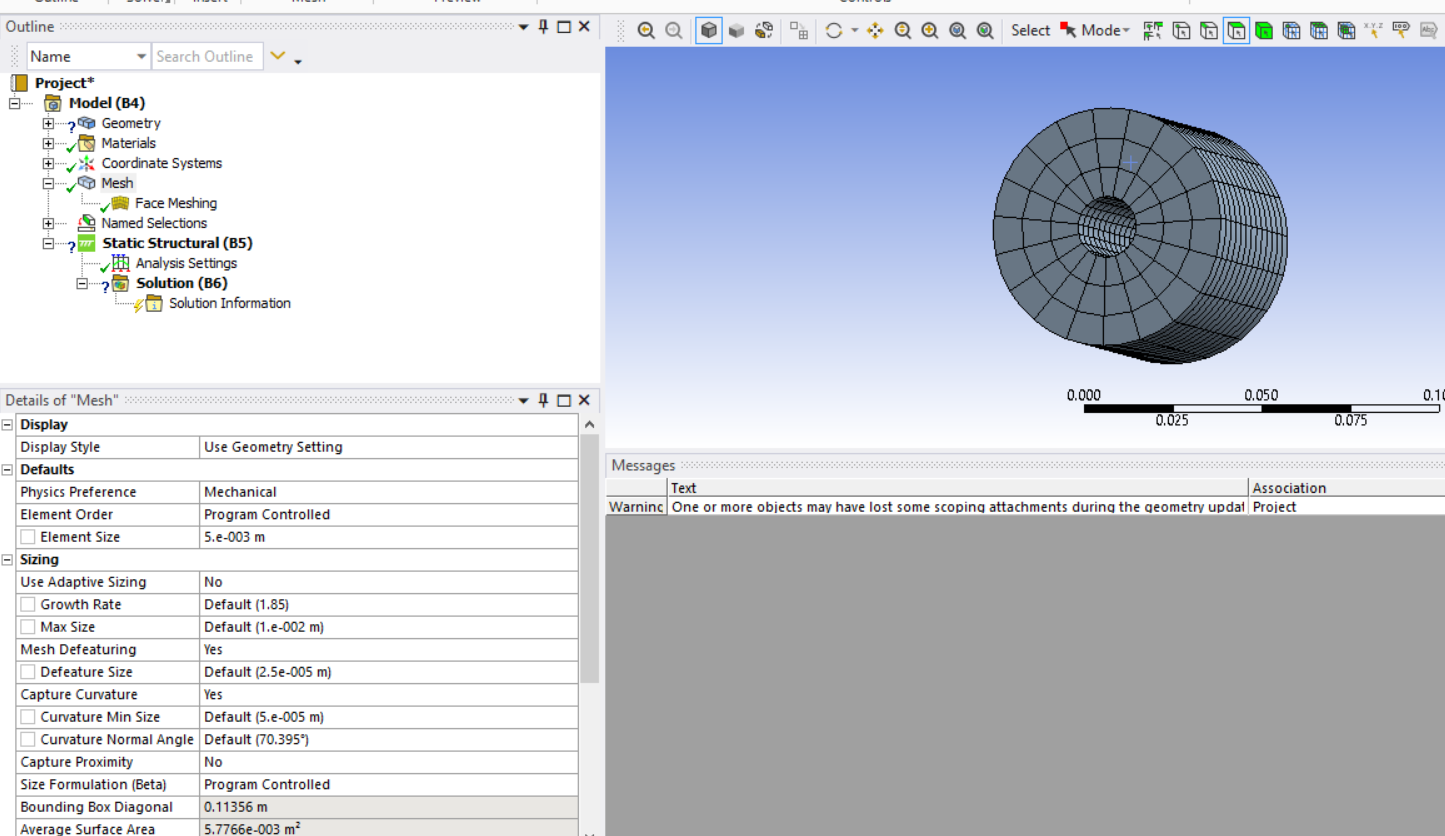This screenshot has height=836, width=1445.
Task: Choose the Face selection filter
Action: [1237, 30]
